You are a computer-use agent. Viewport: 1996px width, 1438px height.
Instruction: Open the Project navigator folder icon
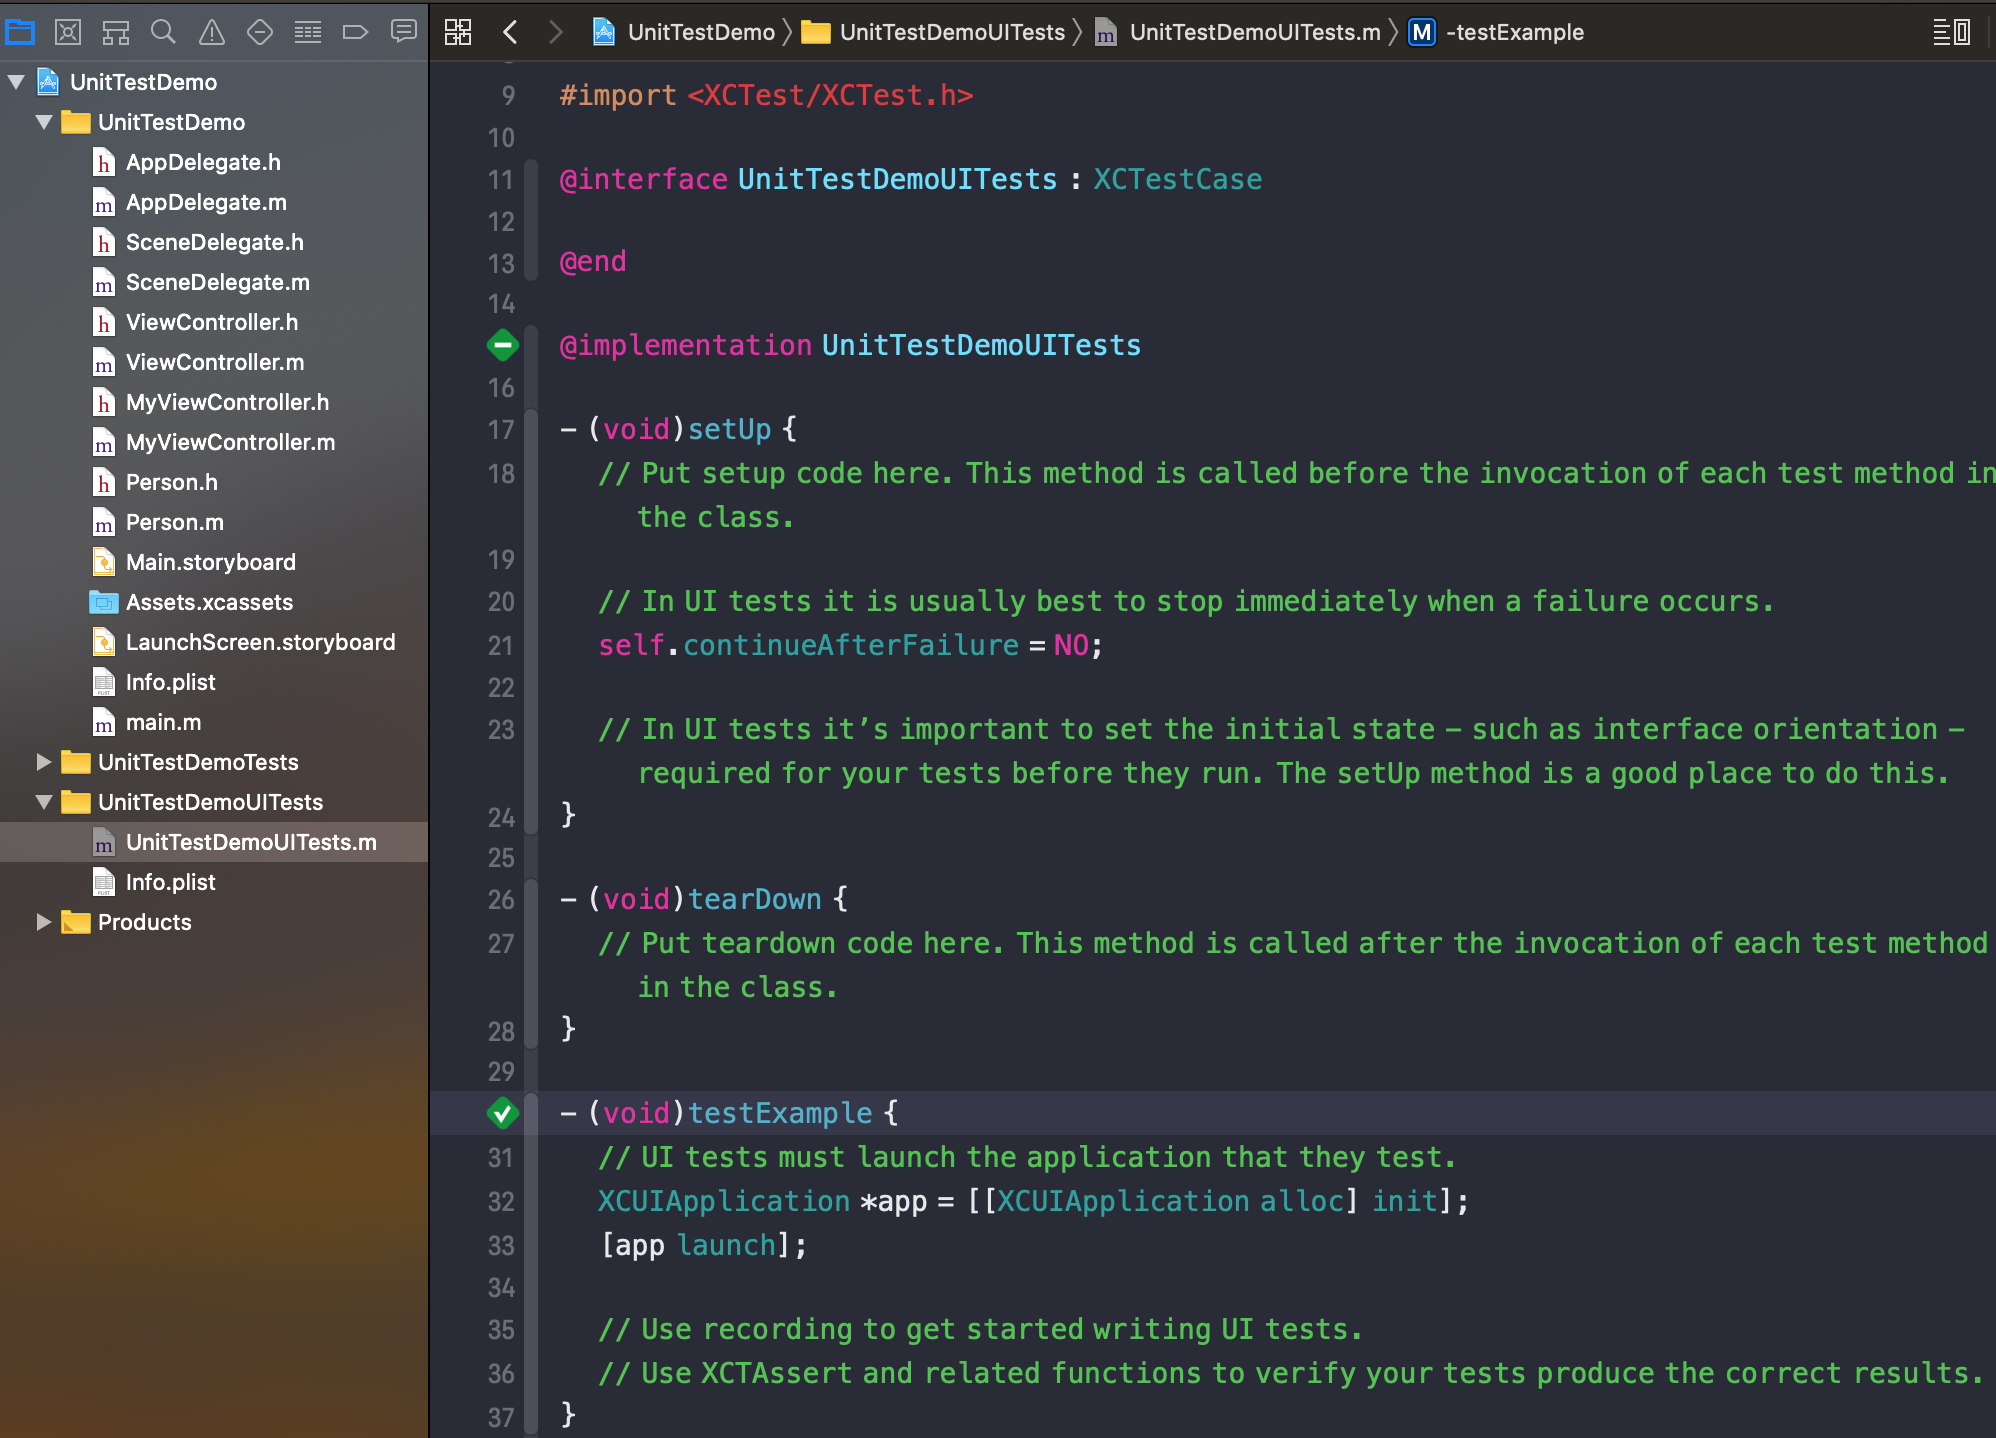pyautogui.click(x=20, y=32)
